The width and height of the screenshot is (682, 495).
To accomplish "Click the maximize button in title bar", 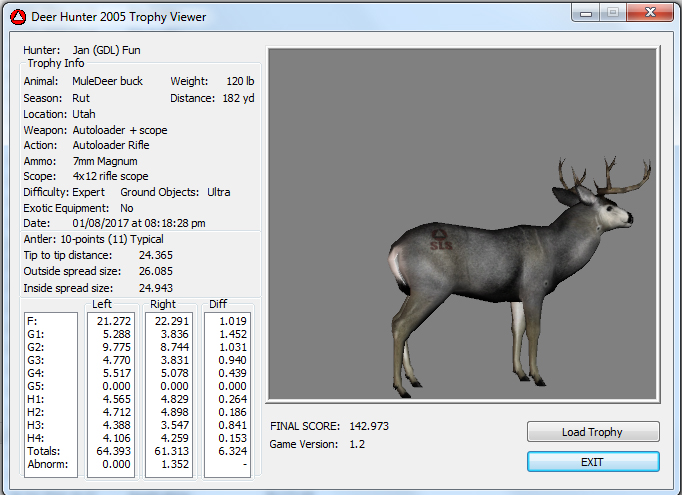I will pos(612,12).
